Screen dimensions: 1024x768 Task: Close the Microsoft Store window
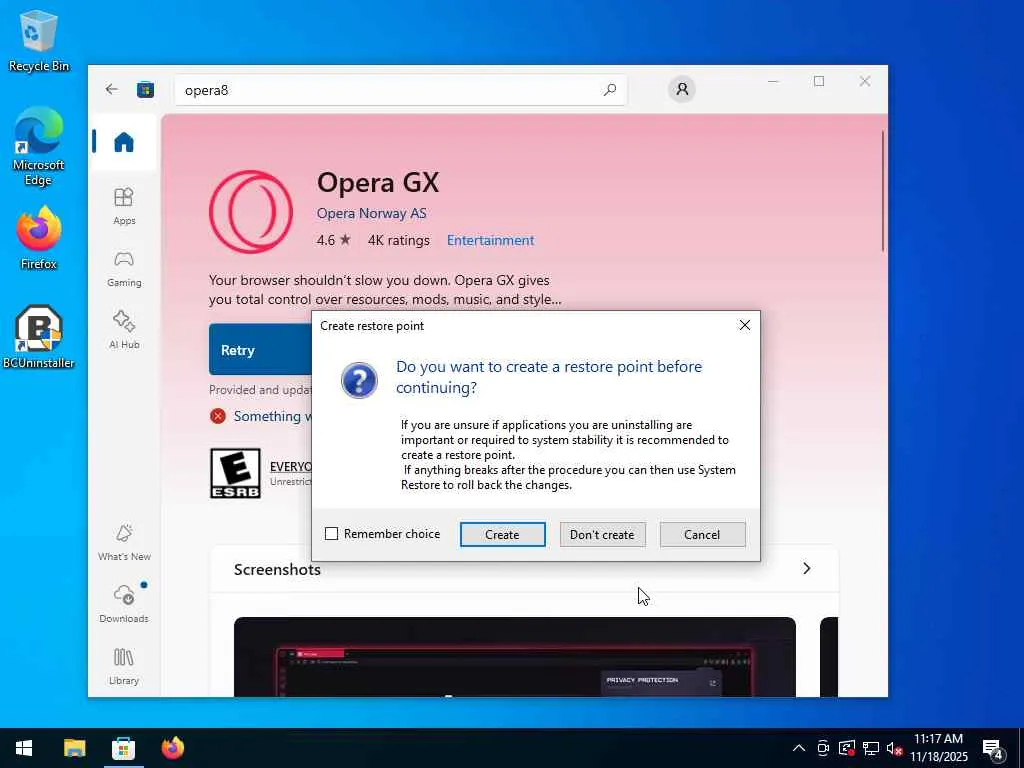coord(865,81)
